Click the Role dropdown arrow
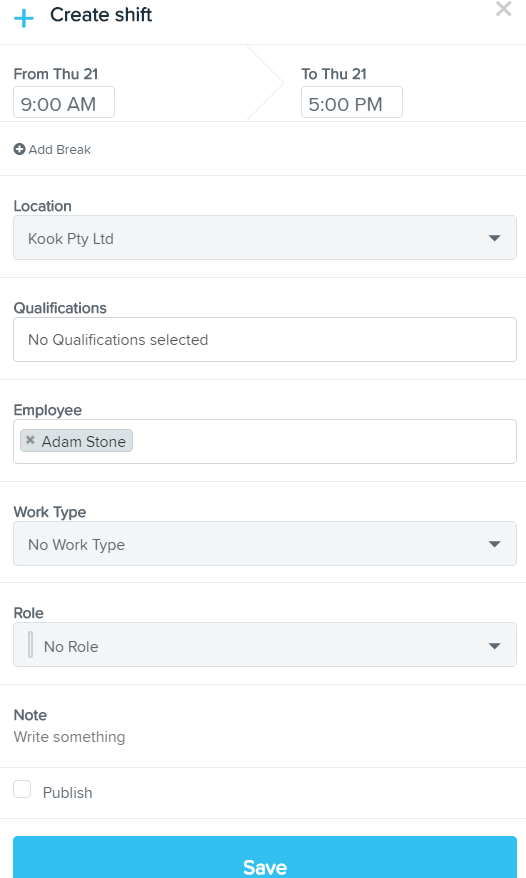 click(x=494, y=646)
